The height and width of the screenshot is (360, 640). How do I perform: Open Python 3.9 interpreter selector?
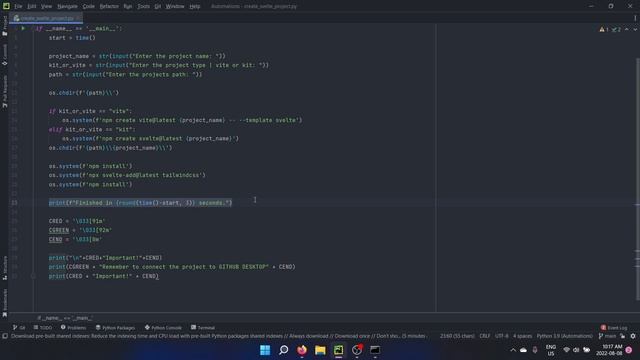(x=564, y=336)
